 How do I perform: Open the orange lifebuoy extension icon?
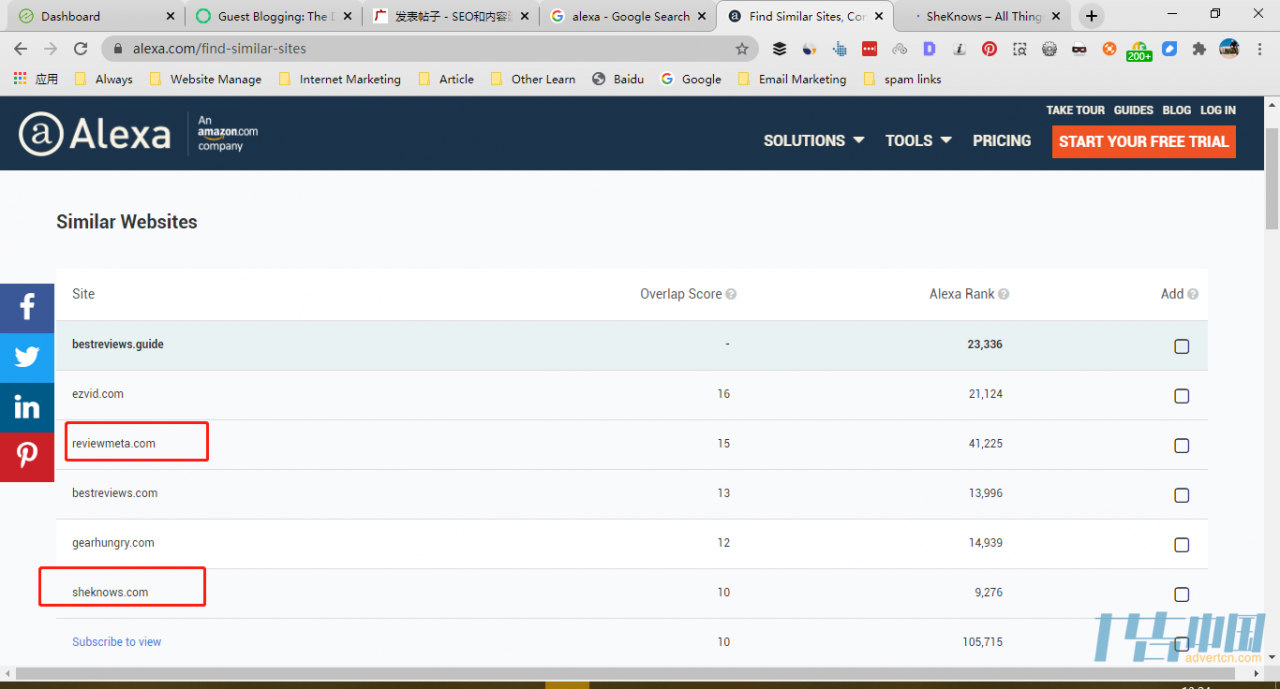pos(1109,48)
